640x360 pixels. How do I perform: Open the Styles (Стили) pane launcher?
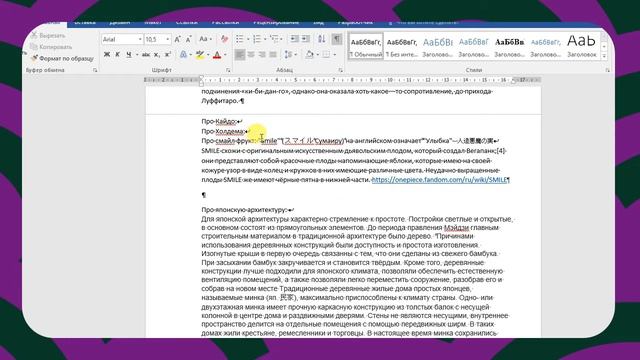click(x=608, y=70)
